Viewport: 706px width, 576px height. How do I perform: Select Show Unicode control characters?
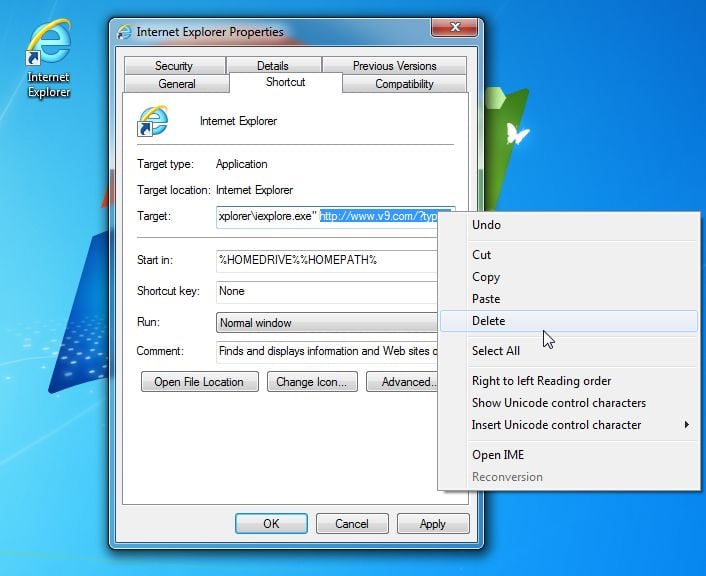point(569,403)
